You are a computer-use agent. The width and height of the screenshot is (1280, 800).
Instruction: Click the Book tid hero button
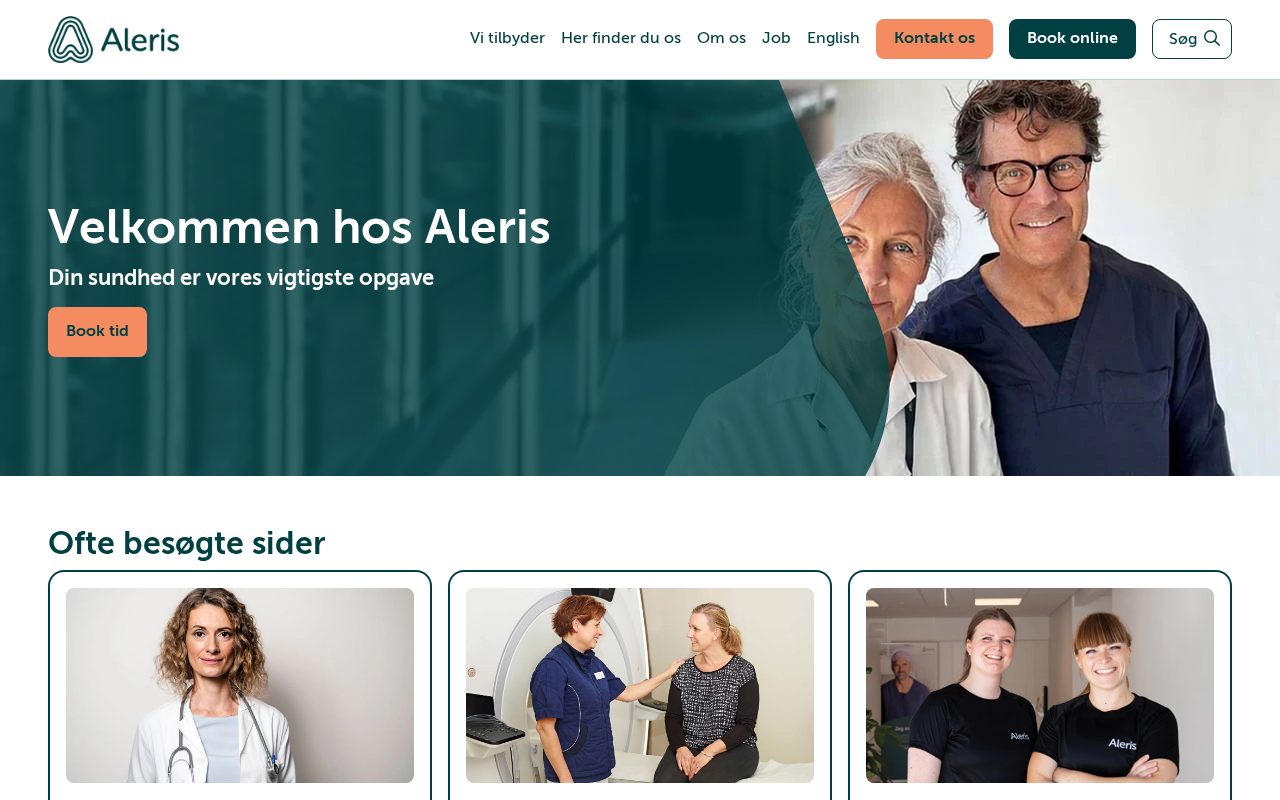[x=97, y=332]
